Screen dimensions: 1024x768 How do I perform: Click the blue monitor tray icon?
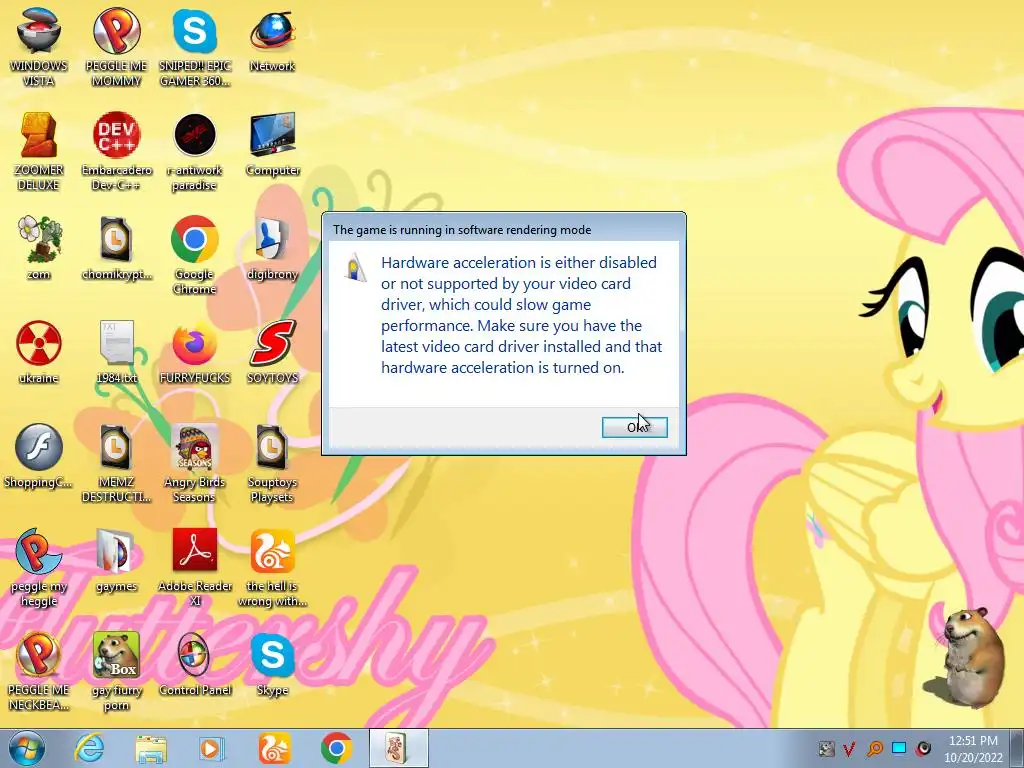click(x=899, y=748)
